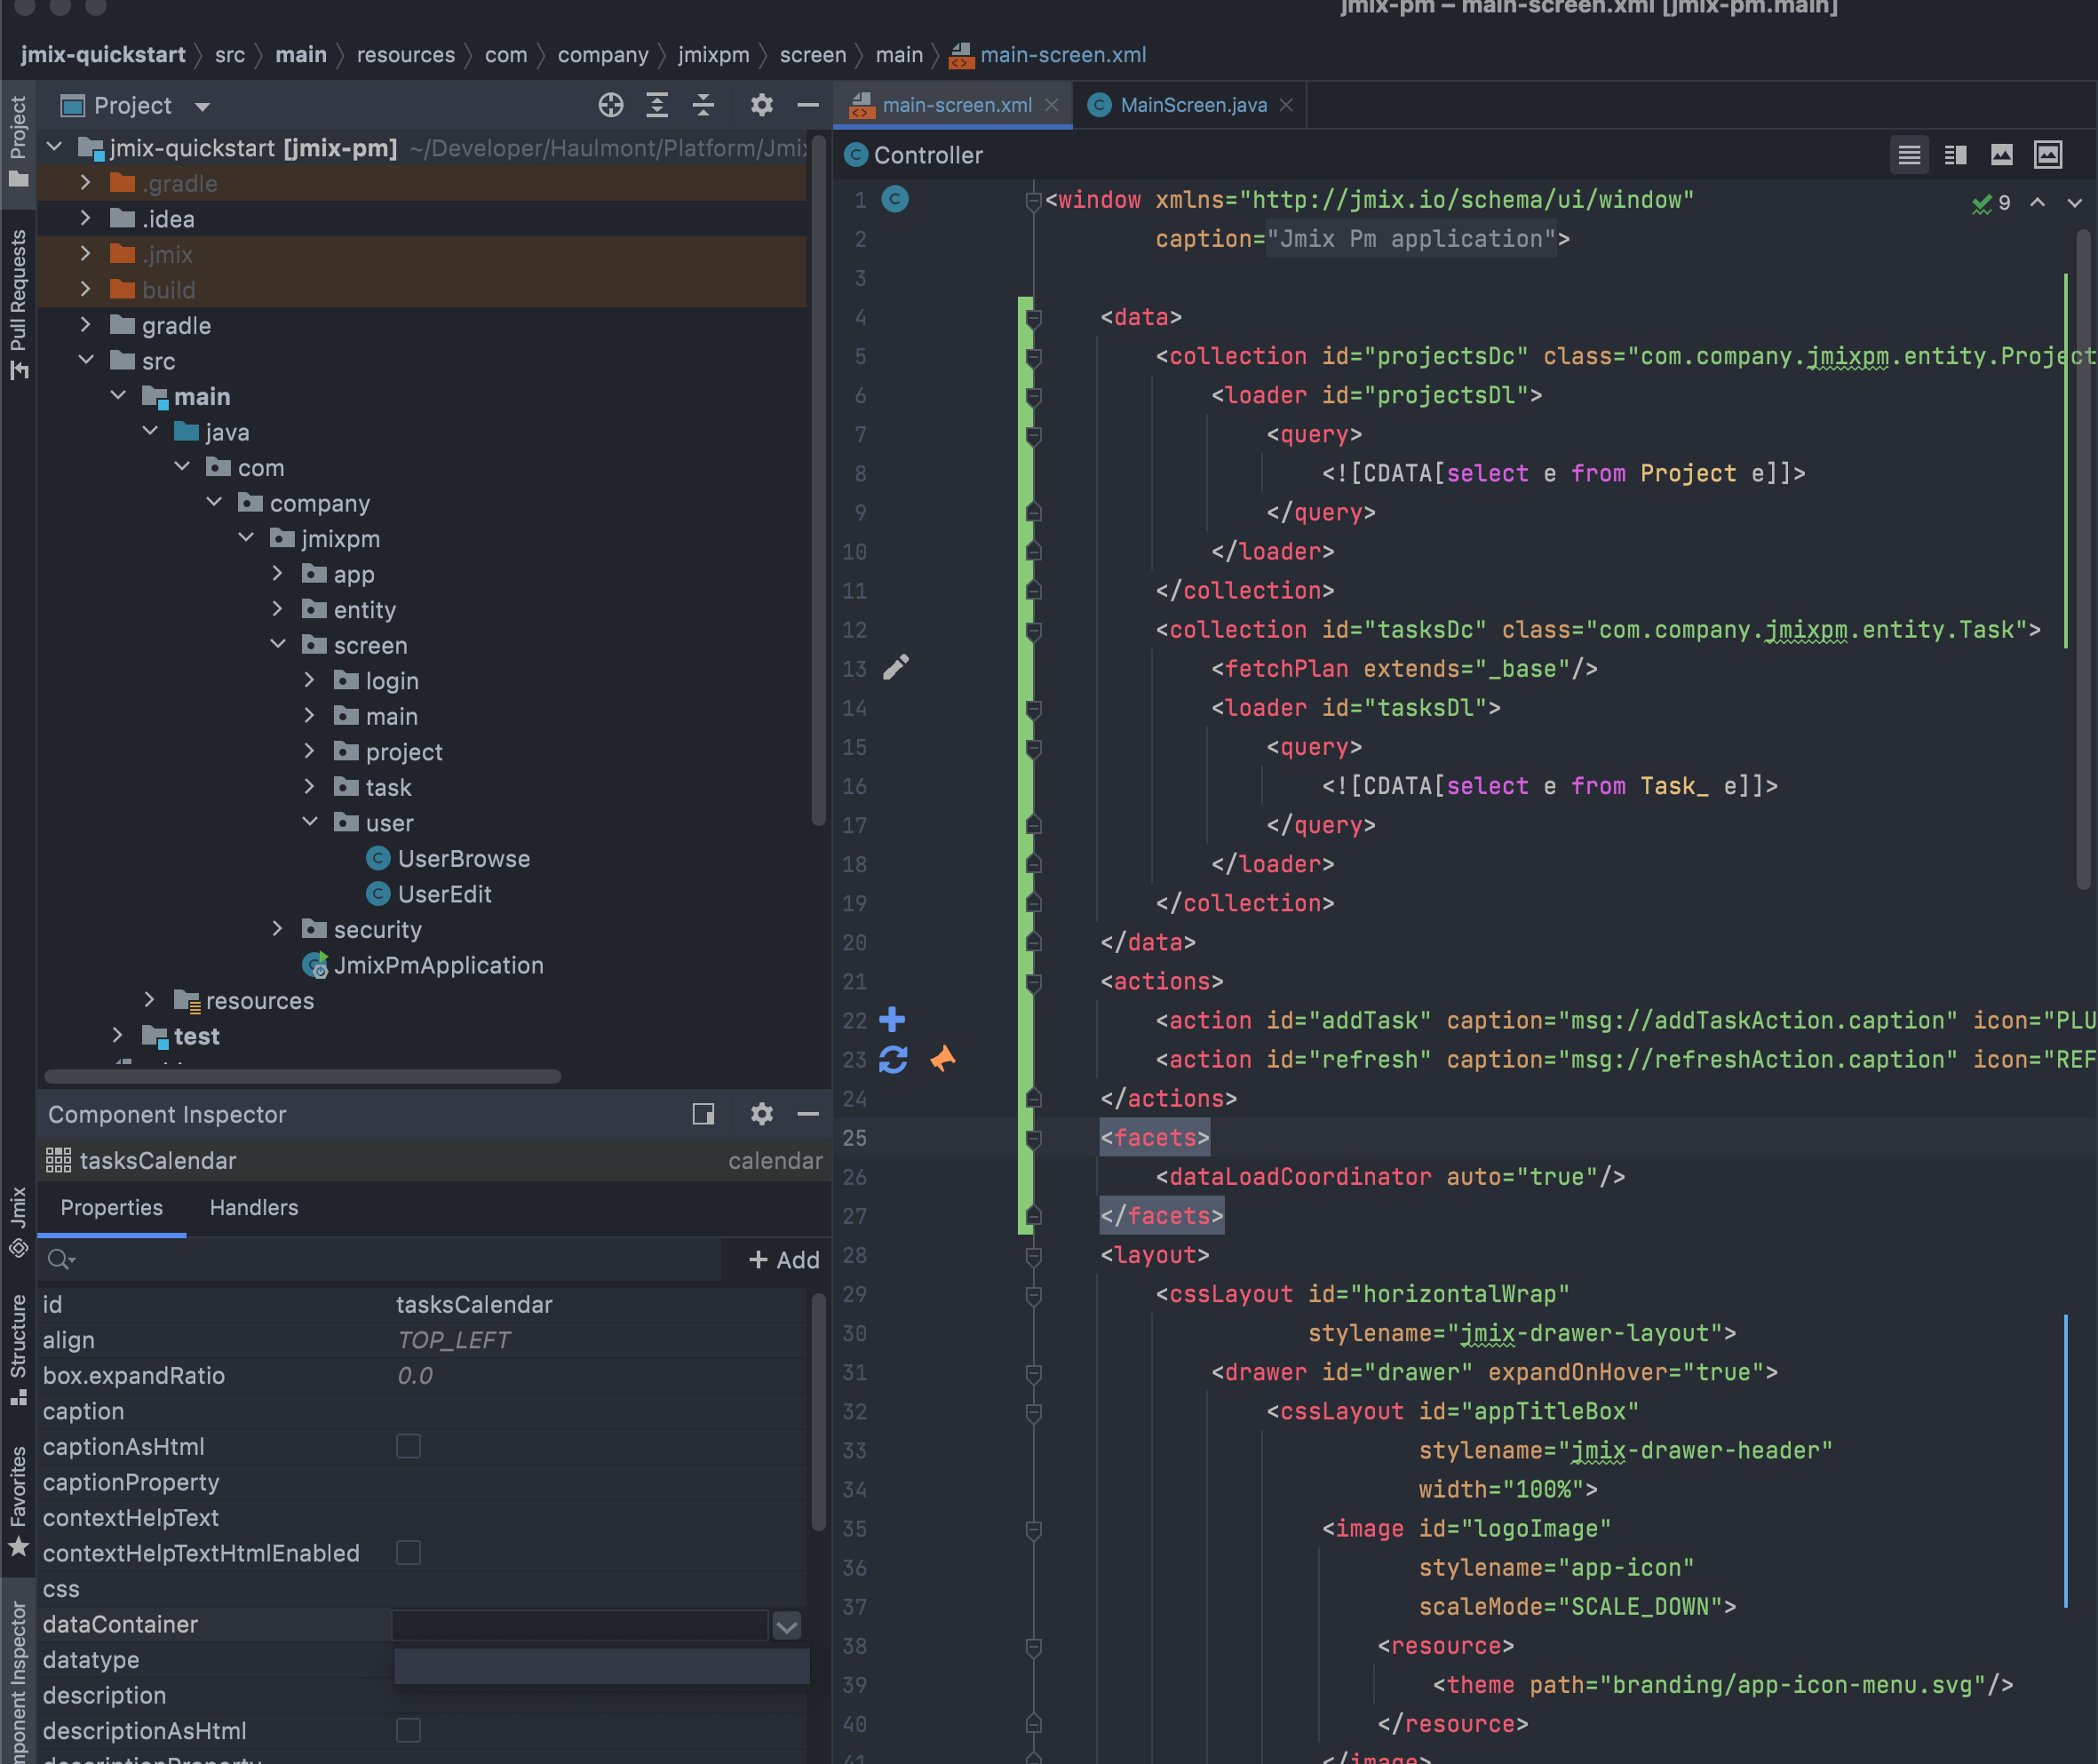The image size is (2098, 1764).
Task: Enable the descriptionAsHtml checkbox
Action: [x=408, y=1730]
